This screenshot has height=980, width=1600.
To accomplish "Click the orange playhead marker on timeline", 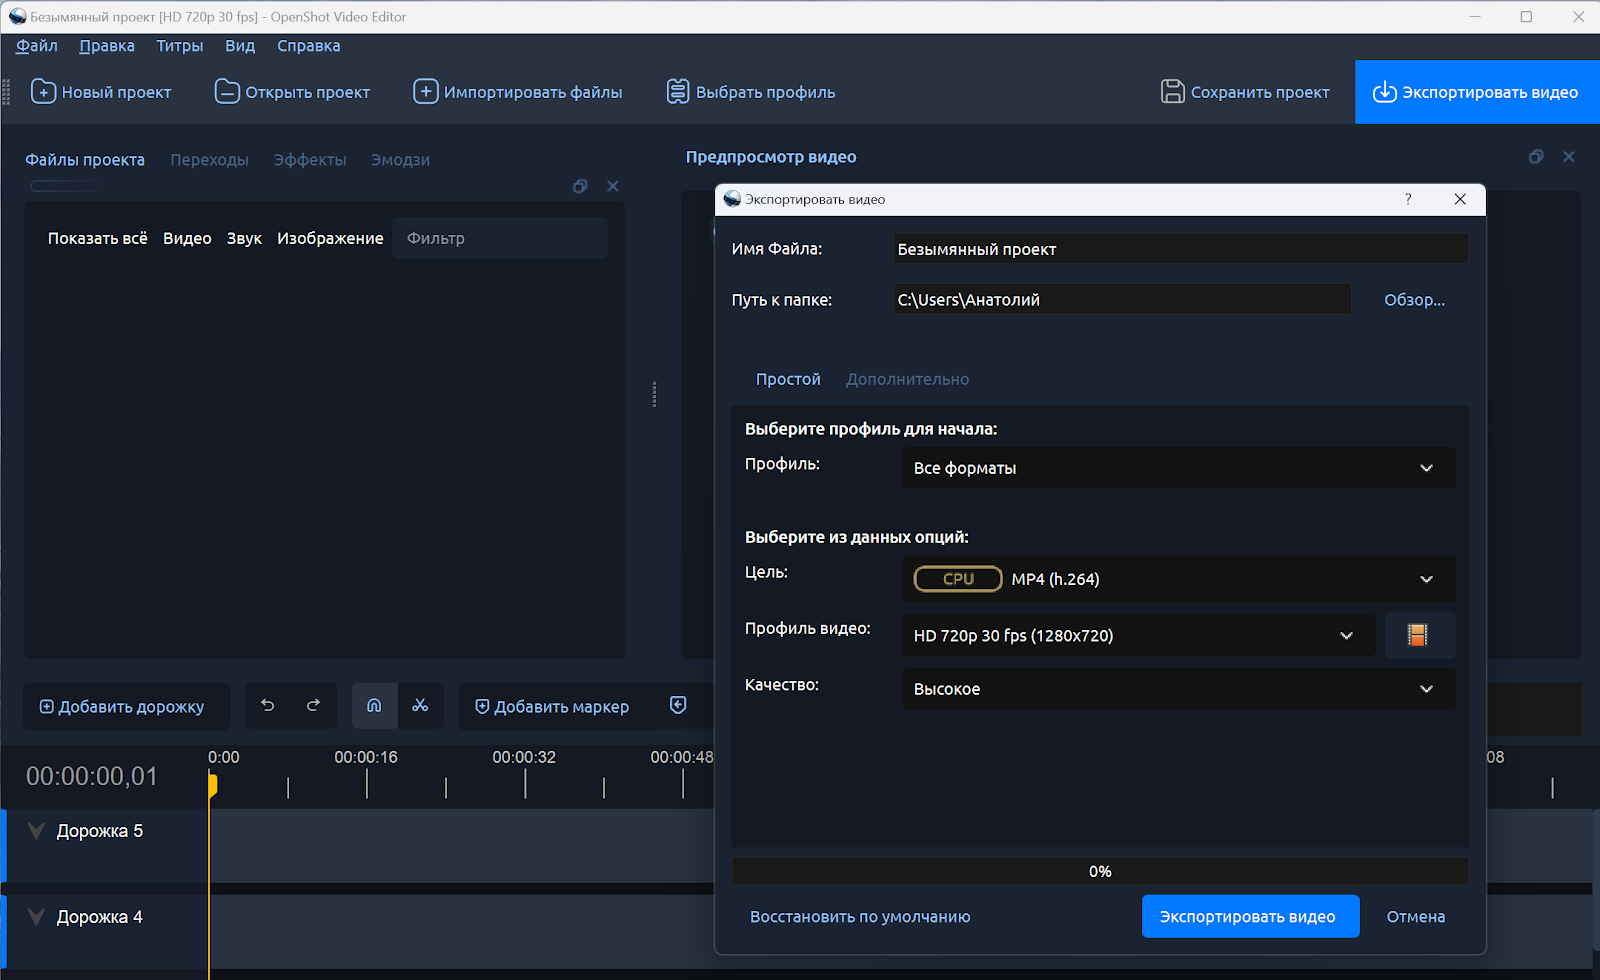I will click(x=212, y=786).
